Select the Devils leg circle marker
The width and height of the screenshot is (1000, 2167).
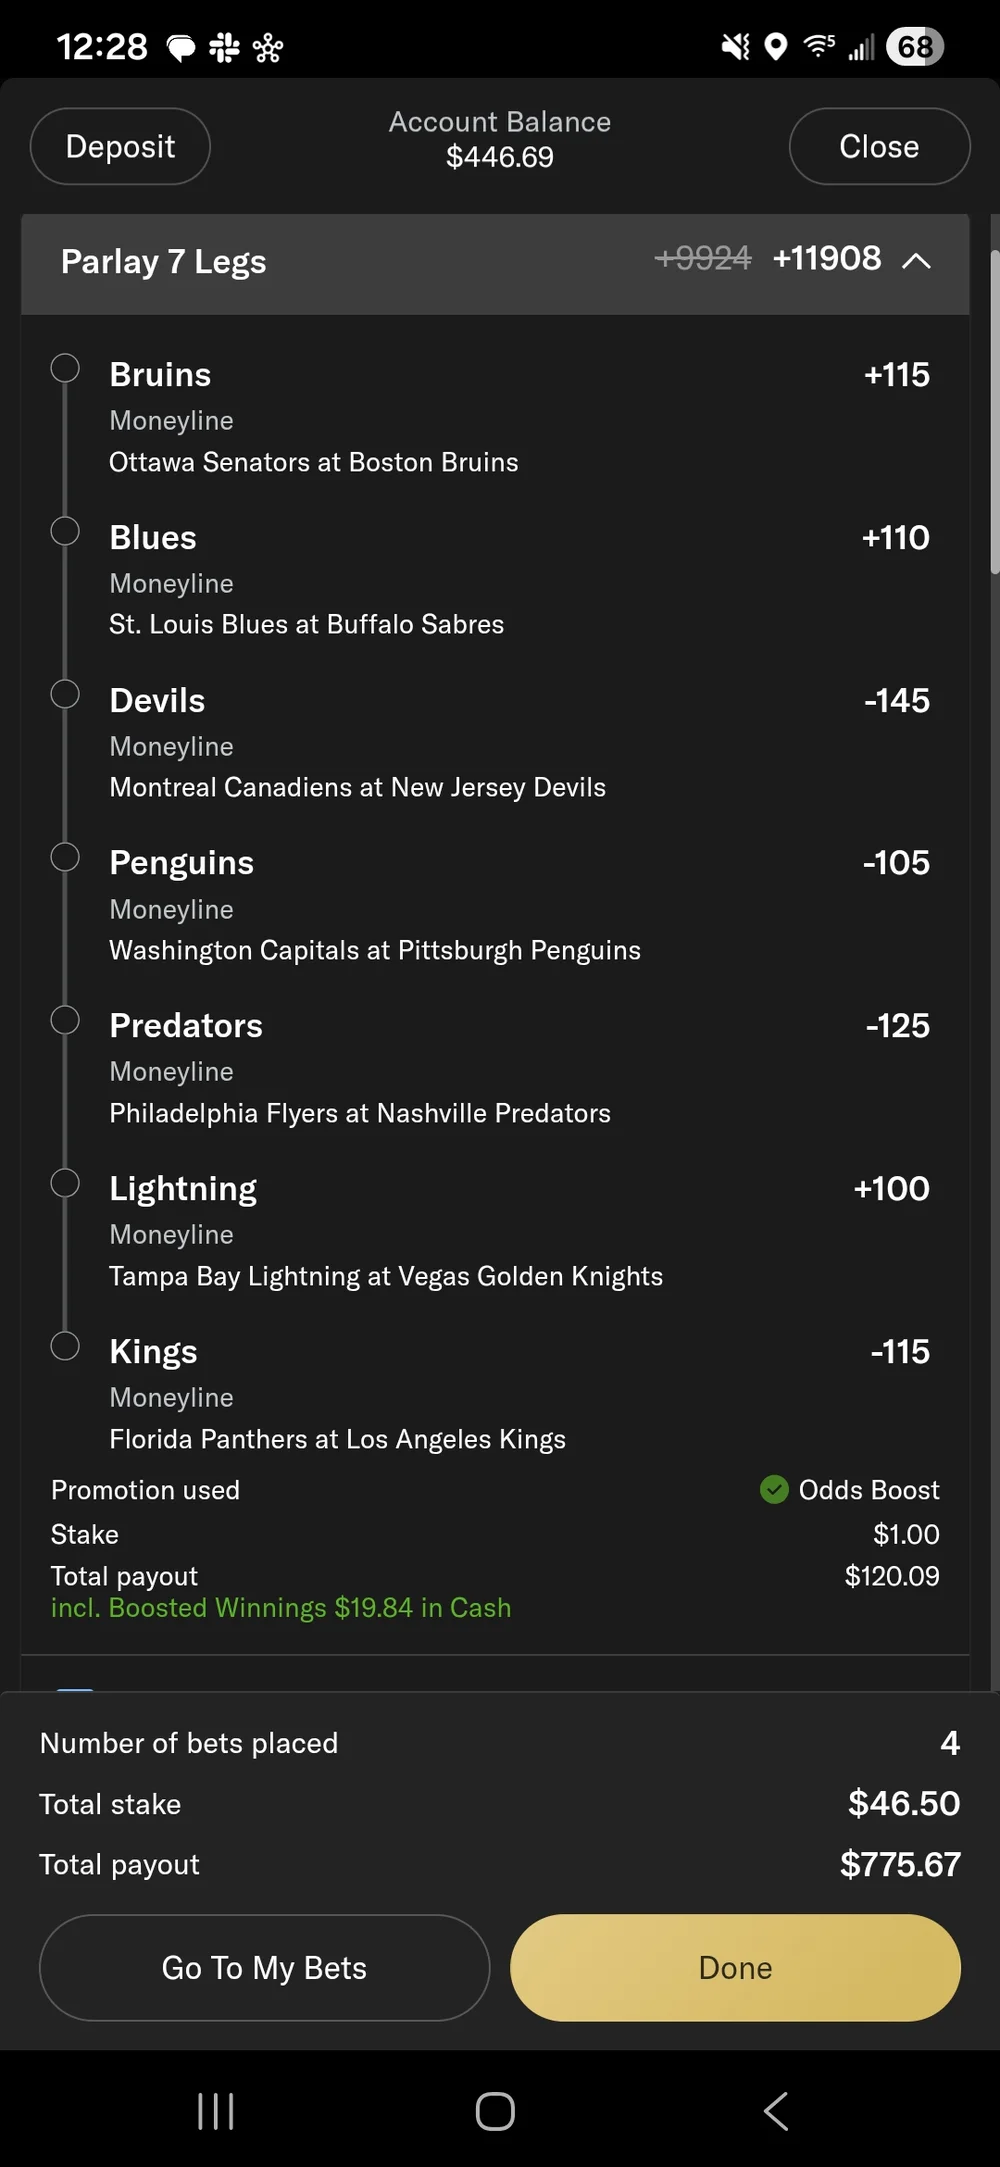pos(65,694)
